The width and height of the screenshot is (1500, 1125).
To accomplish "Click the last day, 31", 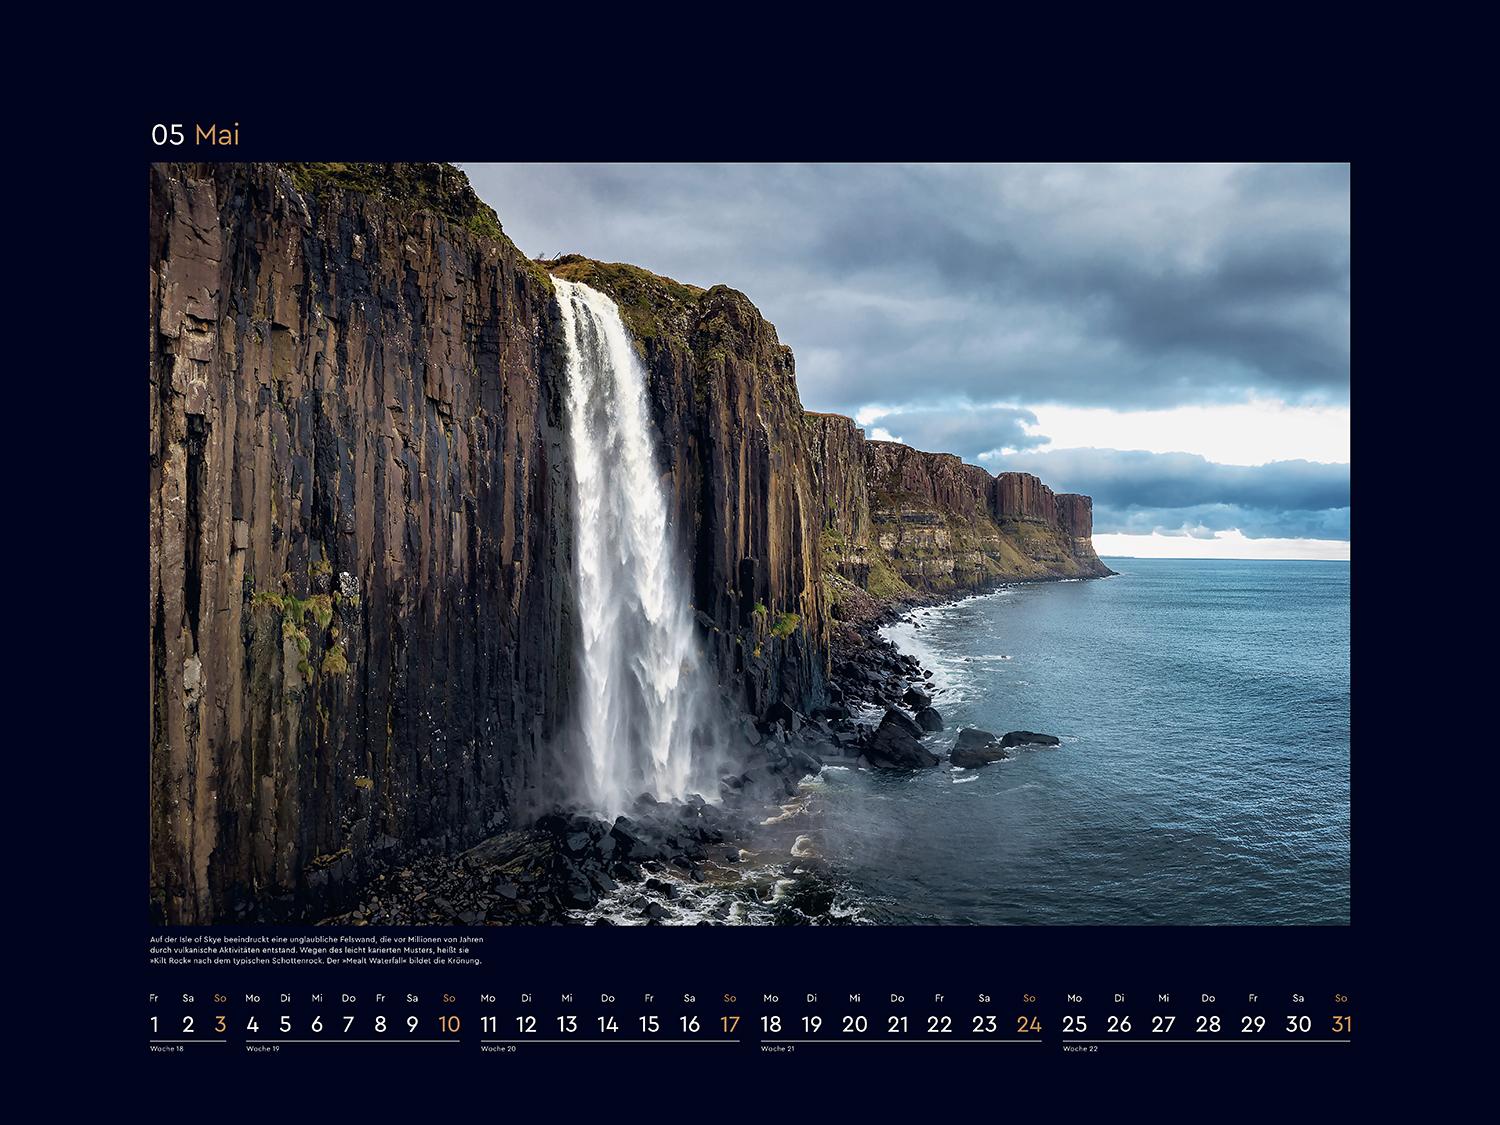I will (x=1340, y=1024).
